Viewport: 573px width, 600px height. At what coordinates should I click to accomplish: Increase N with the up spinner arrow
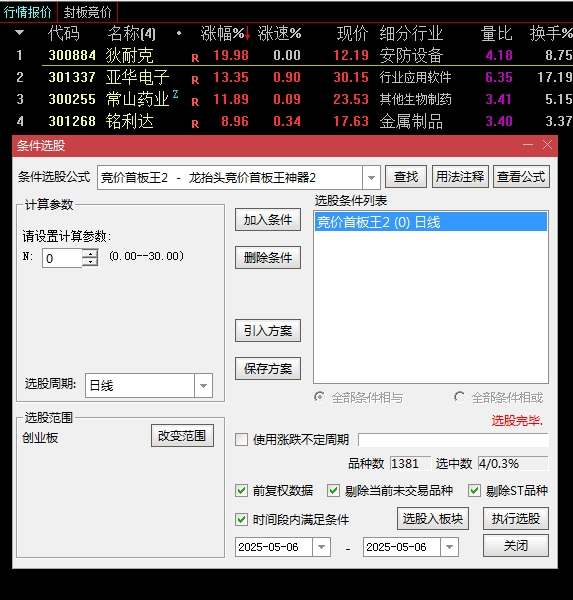[90, 253]
